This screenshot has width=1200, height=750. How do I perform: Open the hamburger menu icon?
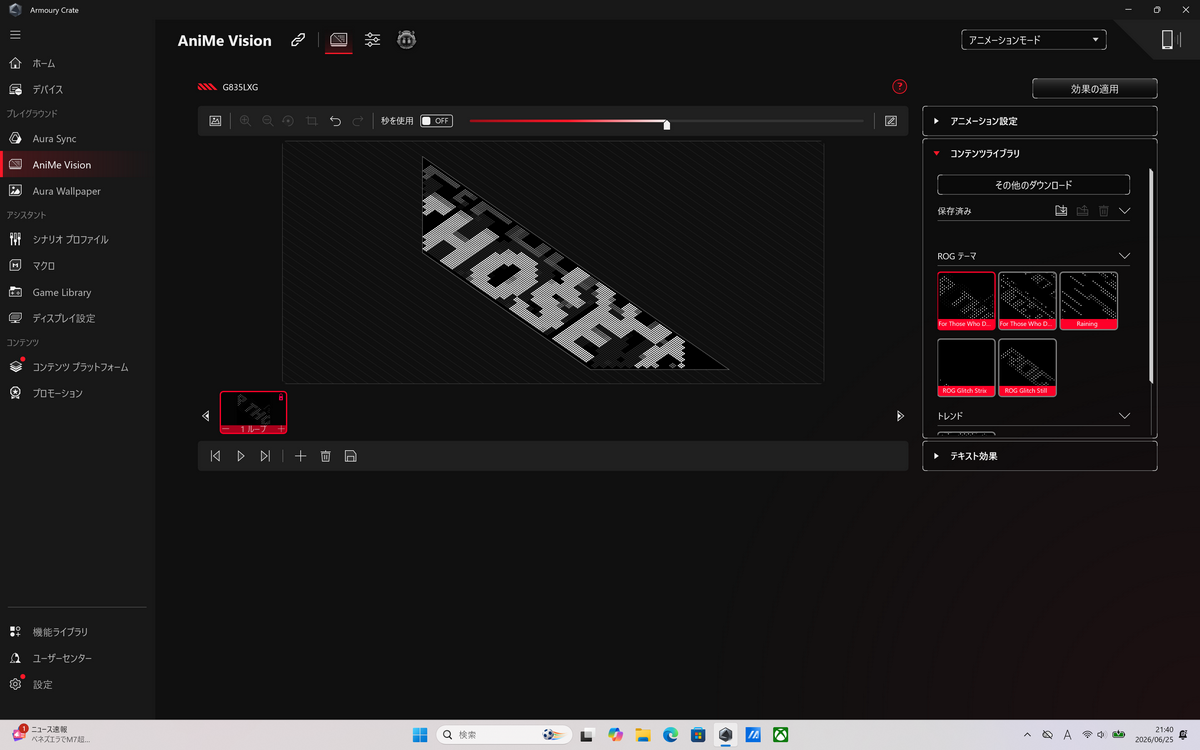pos(15,35)
